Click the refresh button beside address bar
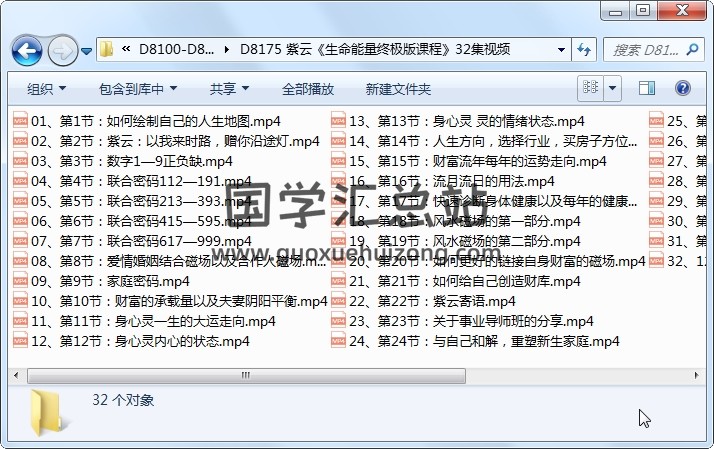This screenshot has height=449, width=714. [586, 49]
